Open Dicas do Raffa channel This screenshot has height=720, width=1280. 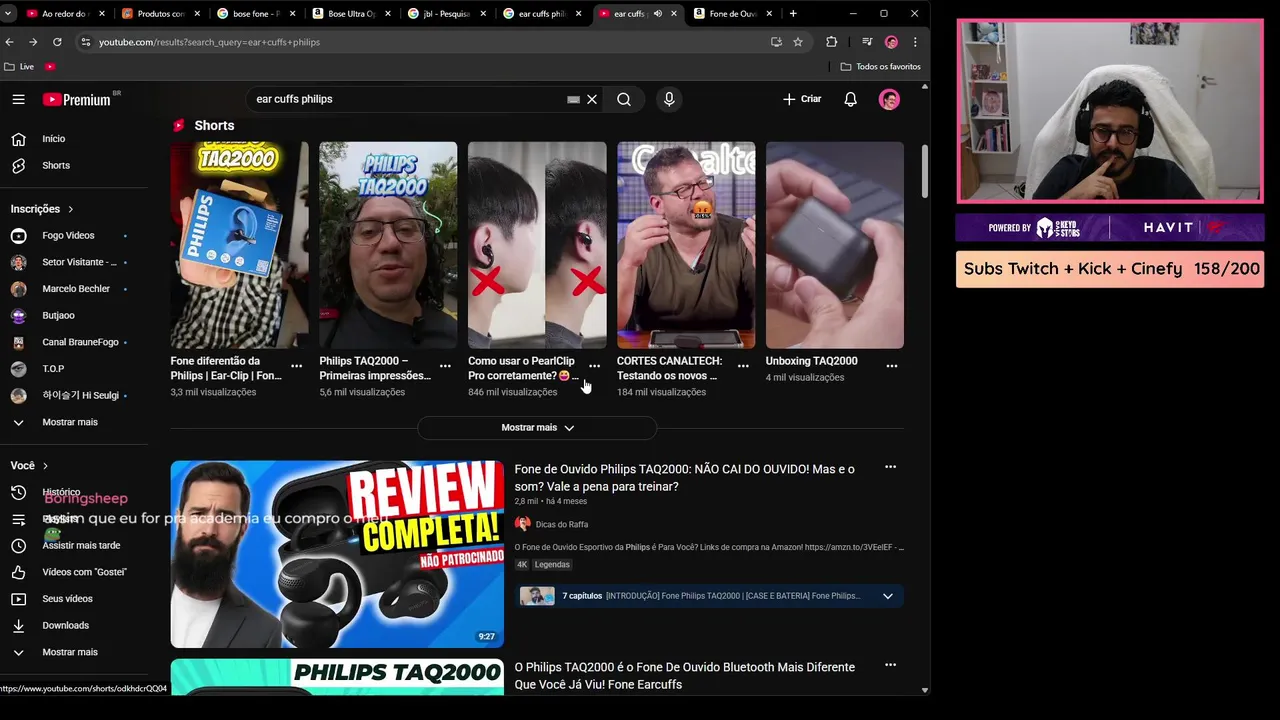click(x=562, y=524)
